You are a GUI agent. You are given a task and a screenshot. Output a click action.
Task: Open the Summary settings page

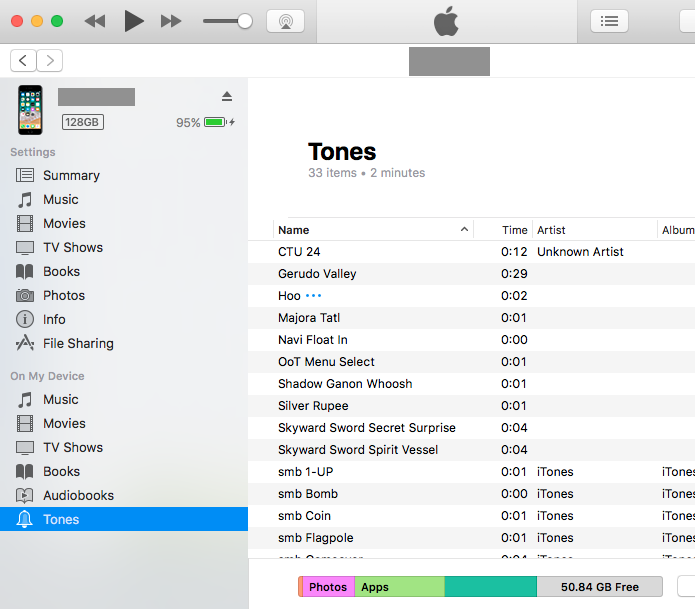pos(71,176)
